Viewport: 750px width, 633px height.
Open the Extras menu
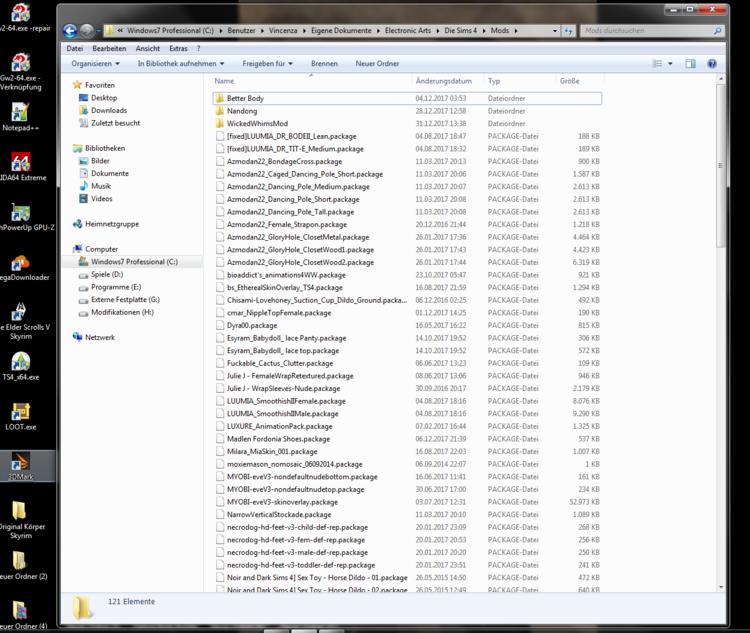tap(178, 48)
